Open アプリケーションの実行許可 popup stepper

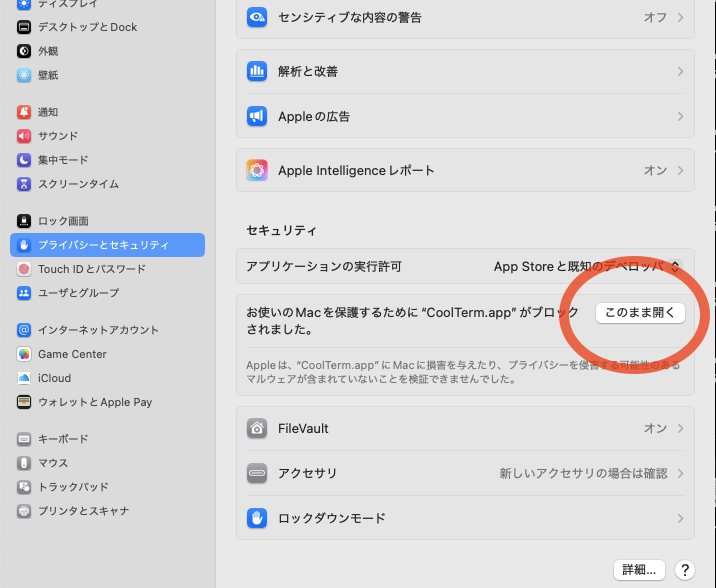click(x=675, y=266)
